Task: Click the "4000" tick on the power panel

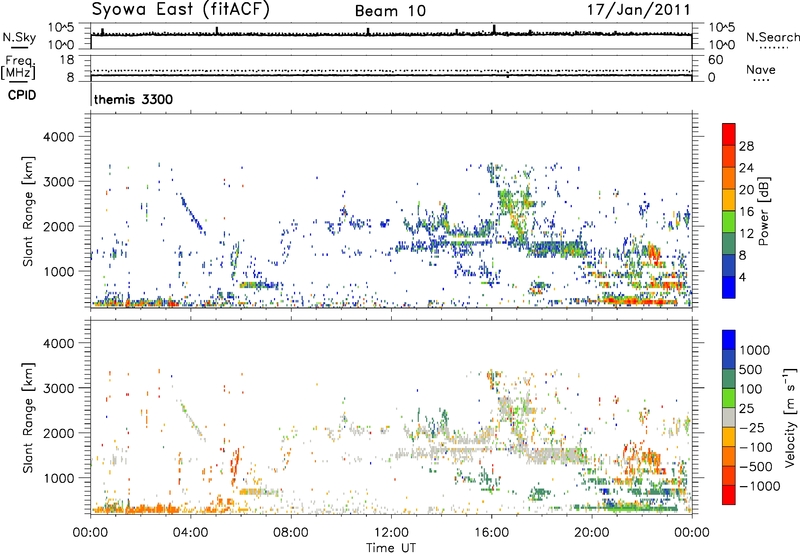Action: pyautogui.click(x=59, y=137)
